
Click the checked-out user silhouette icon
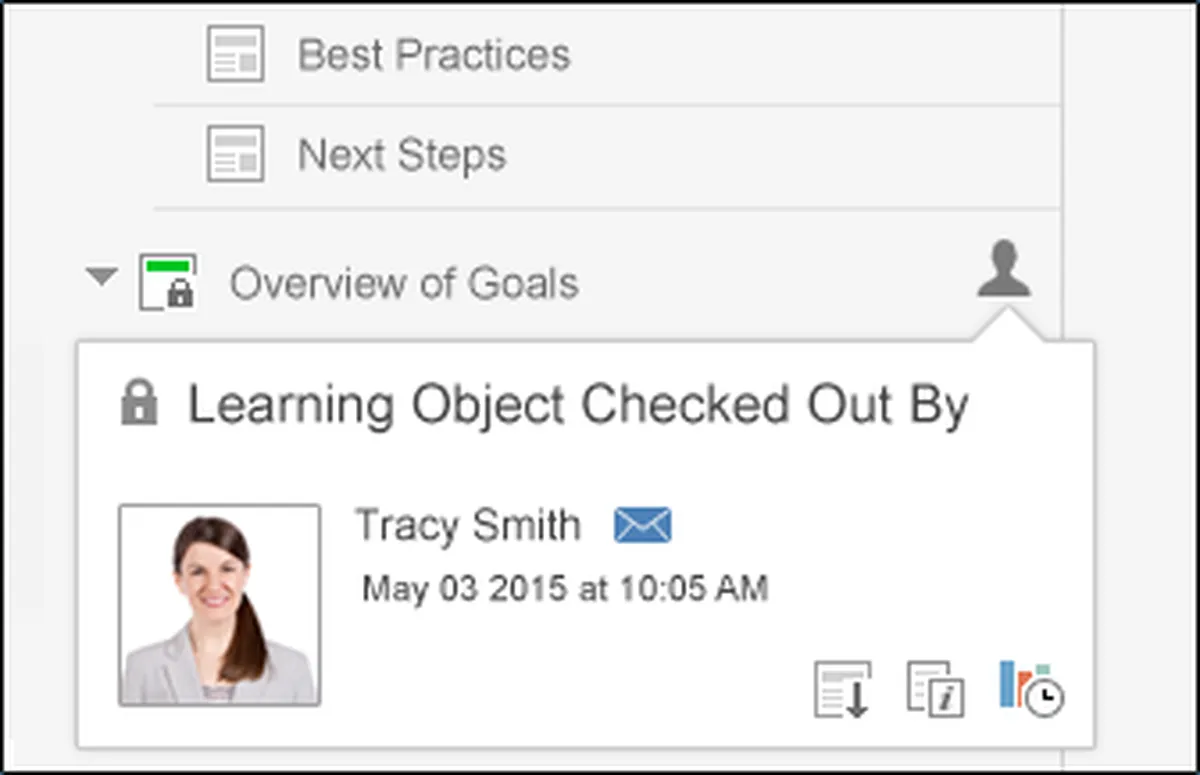(1004, 269)
